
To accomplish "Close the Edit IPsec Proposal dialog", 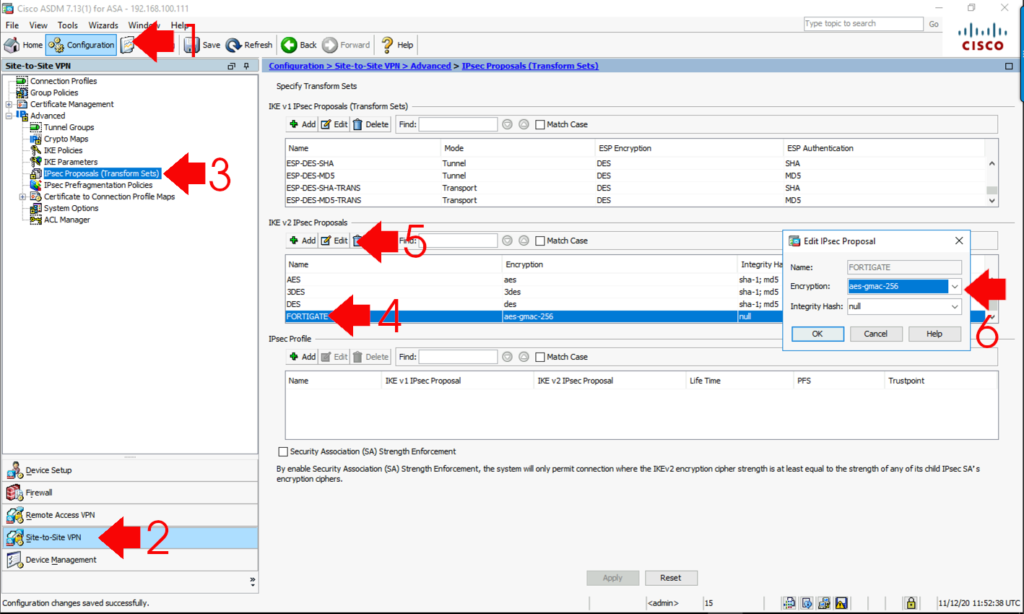I will pos(959,241).
